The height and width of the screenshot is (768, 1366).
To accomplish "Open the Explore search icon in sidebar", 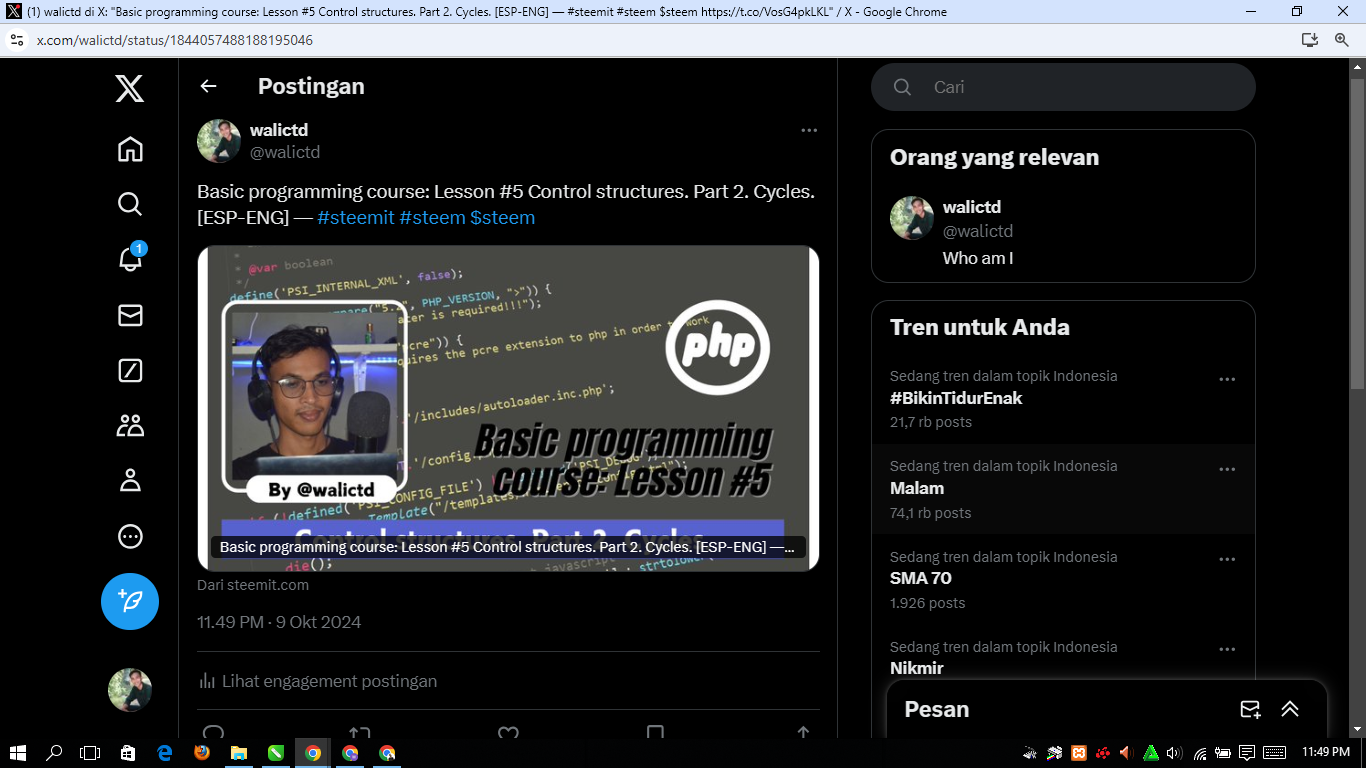I will [130, 204].
